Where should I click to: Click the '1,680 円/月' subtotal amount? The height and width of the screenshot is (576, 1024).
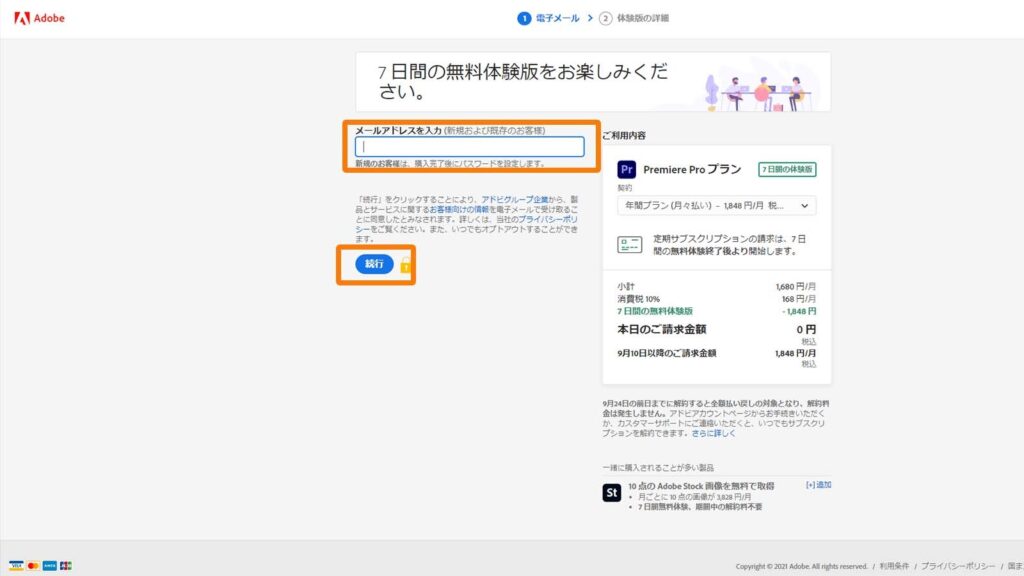[795, 287]
